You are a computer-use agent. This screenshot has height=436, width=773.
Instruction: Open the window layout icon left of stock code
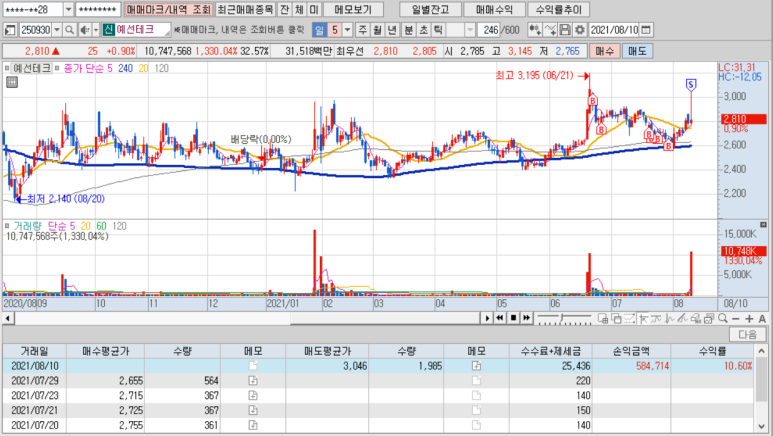point(9,30)
